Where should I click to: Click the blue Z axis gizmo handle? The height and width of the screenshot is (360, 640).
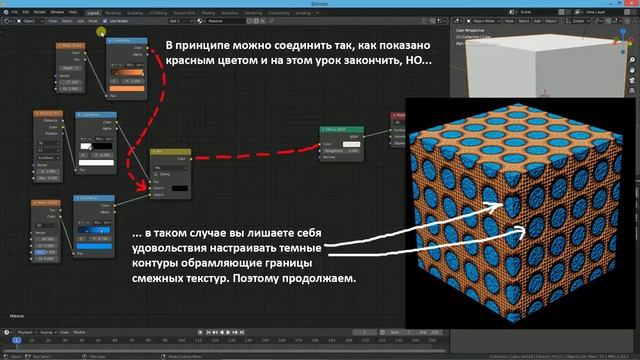coord(623,31)
